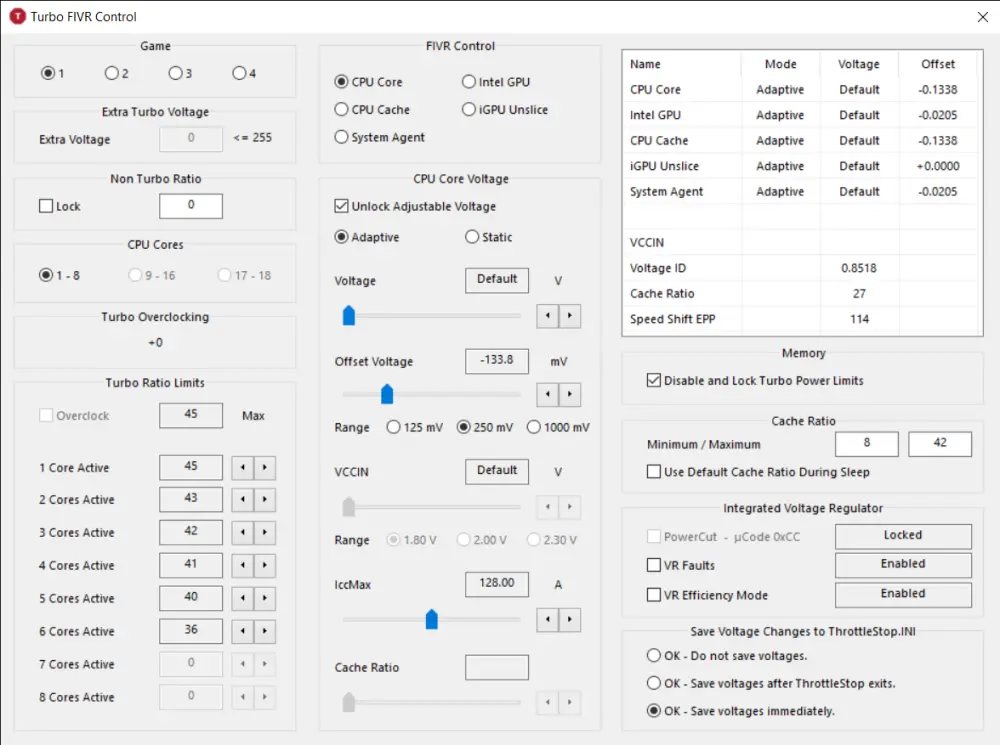Click the System Agent row in voltage table
Image resolution: width=1000 pixels, height=745 pixels.
(802, 191)
